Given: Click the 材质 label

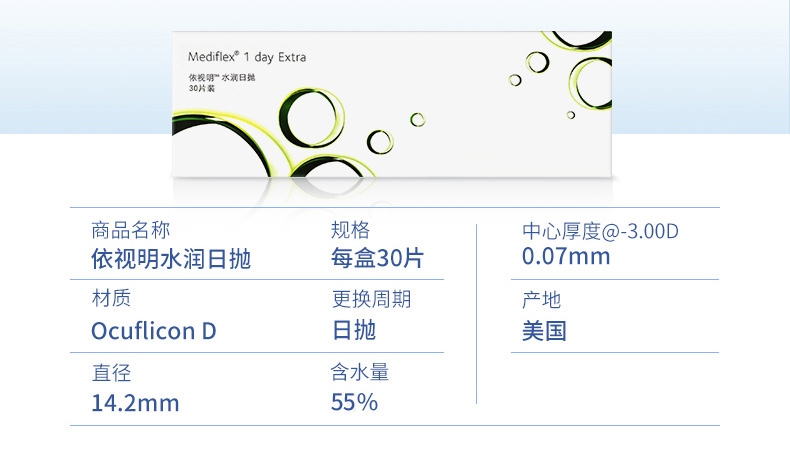Looking at the screenshot, I should click(111, 298).
